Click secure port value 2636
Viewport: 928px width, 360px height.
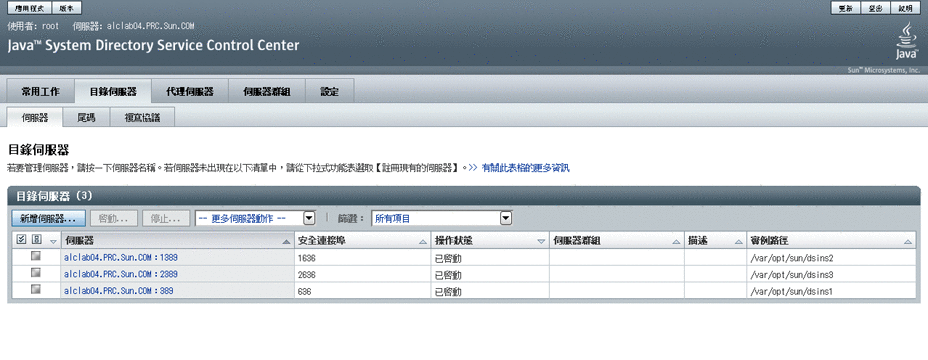point(307,275)
